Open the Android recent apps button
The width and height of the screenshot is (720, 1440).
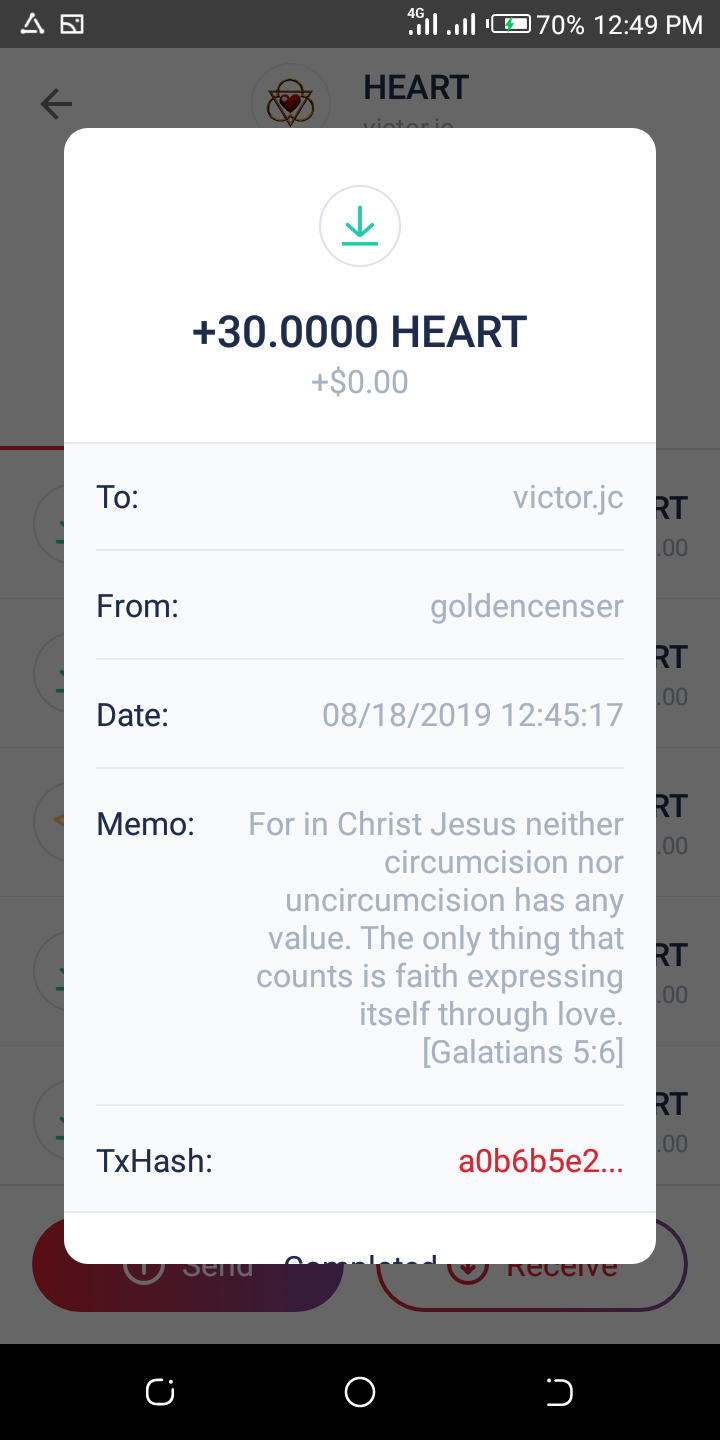[x=160, y=1392]
